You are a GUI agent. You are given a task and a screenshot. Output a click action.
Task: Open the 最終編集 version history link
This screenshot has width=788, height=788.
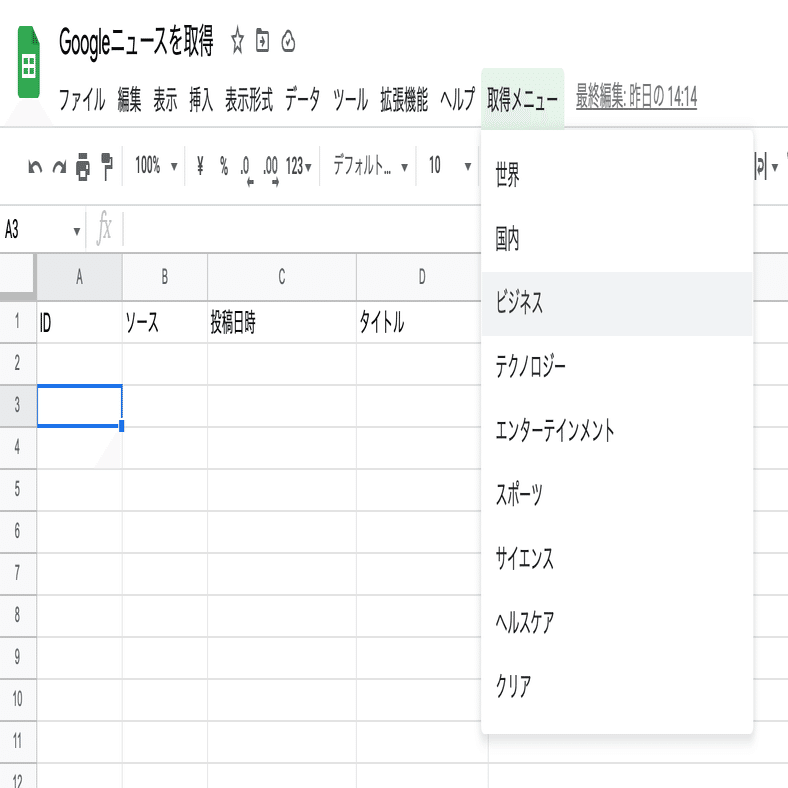[636, 97]
